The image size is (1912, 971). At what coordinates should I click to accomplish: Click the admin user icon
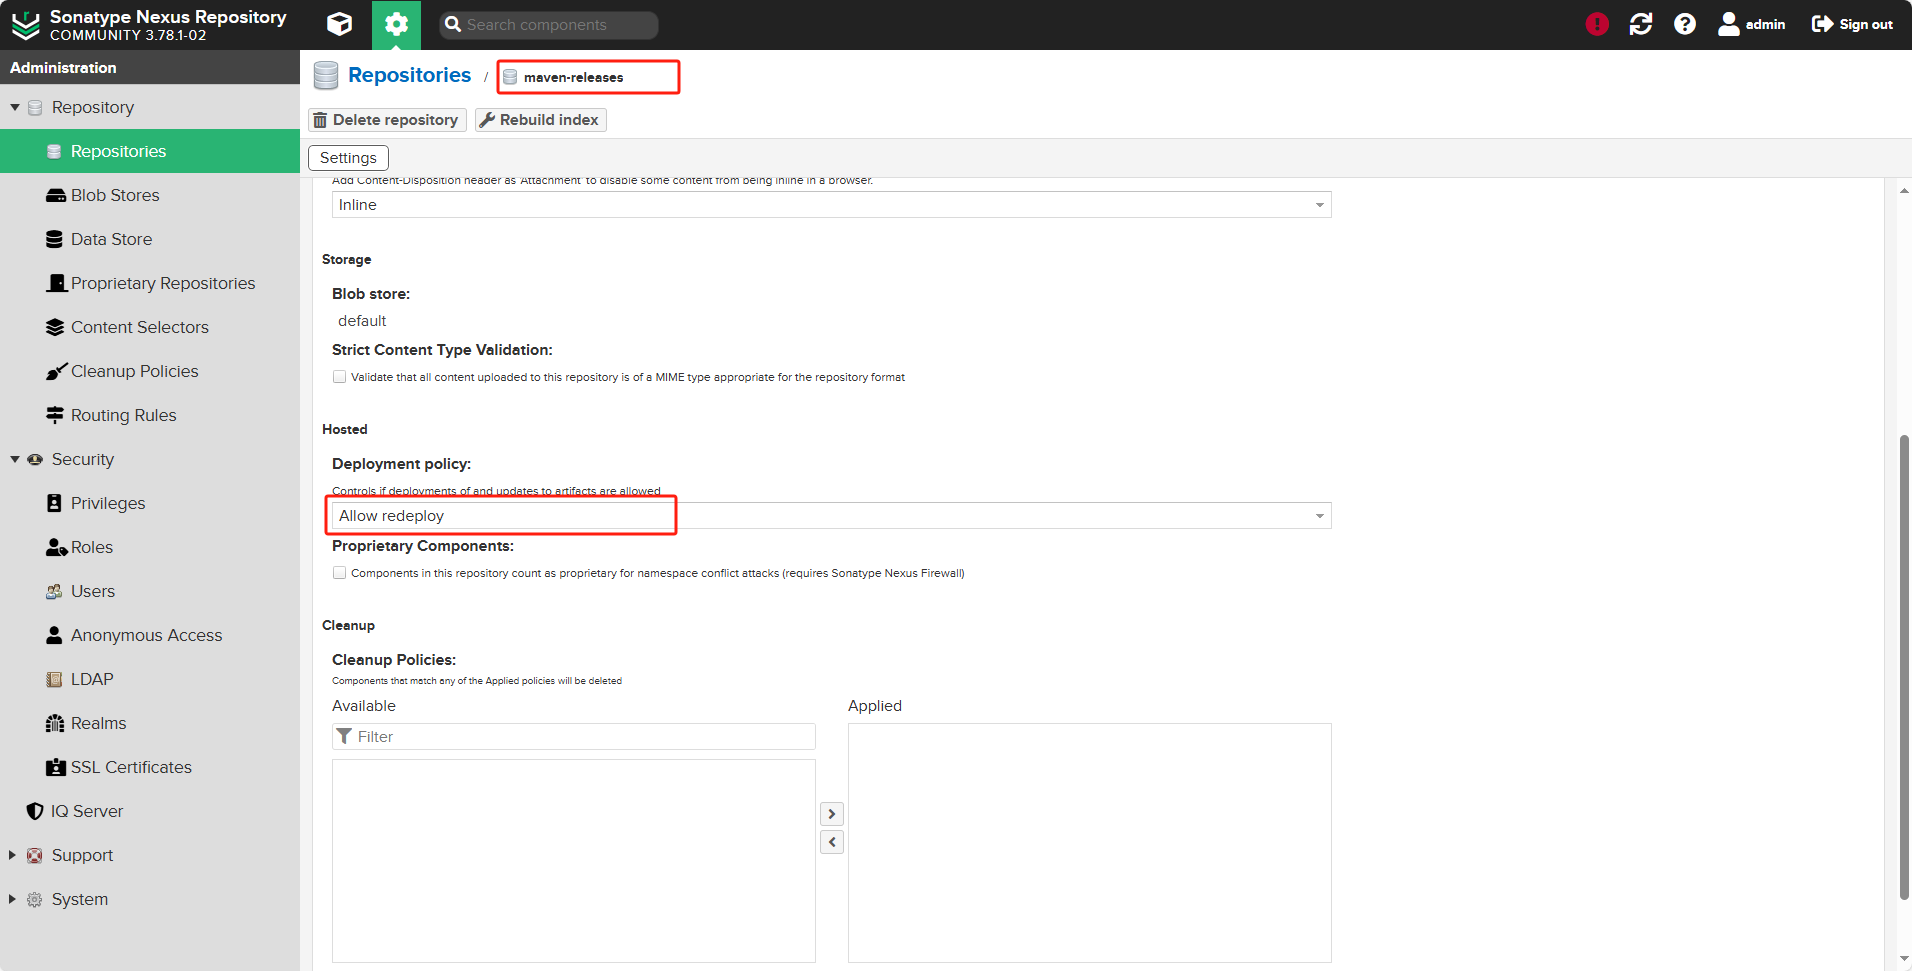click(1728, 24)
